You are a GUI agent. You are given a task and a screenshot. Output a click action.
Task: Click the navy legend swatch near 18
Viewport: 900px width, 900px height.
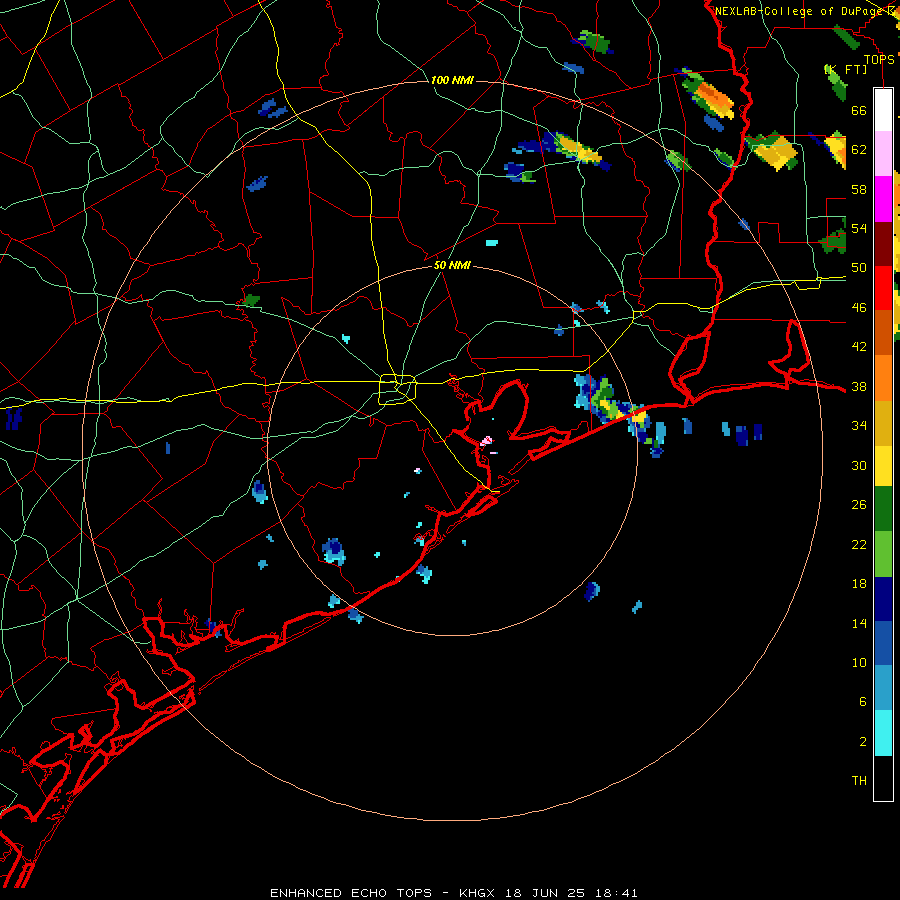click(x=883, y=599)
